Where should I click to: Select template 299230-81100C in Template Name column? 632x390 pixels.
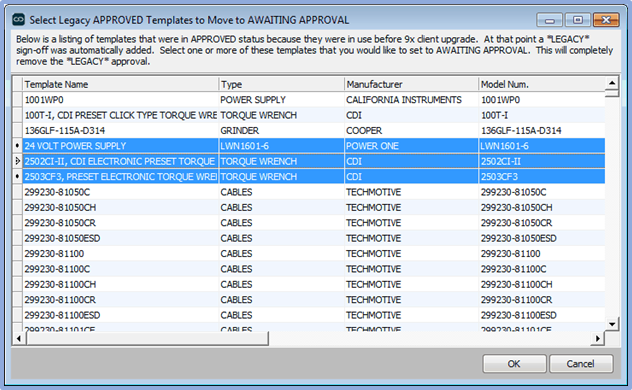121,269
